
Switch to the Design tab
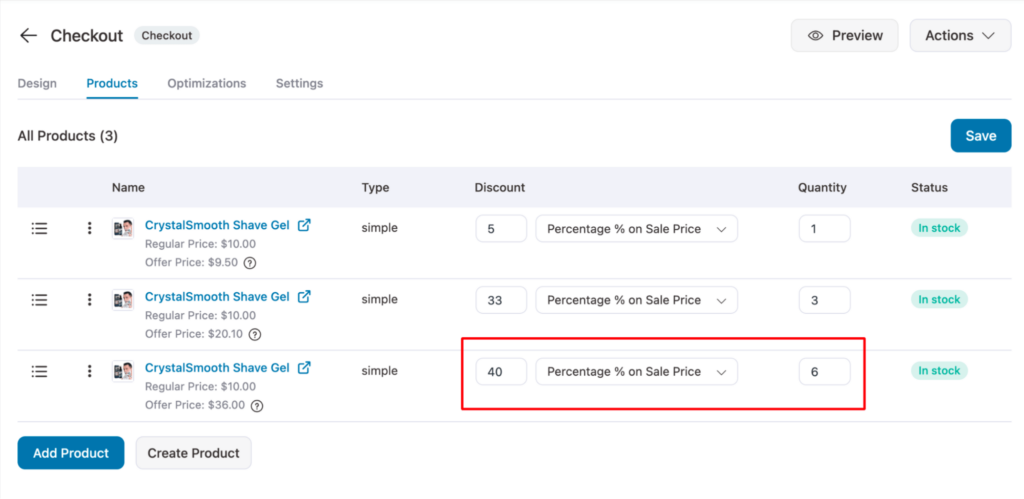pos(37,83)
